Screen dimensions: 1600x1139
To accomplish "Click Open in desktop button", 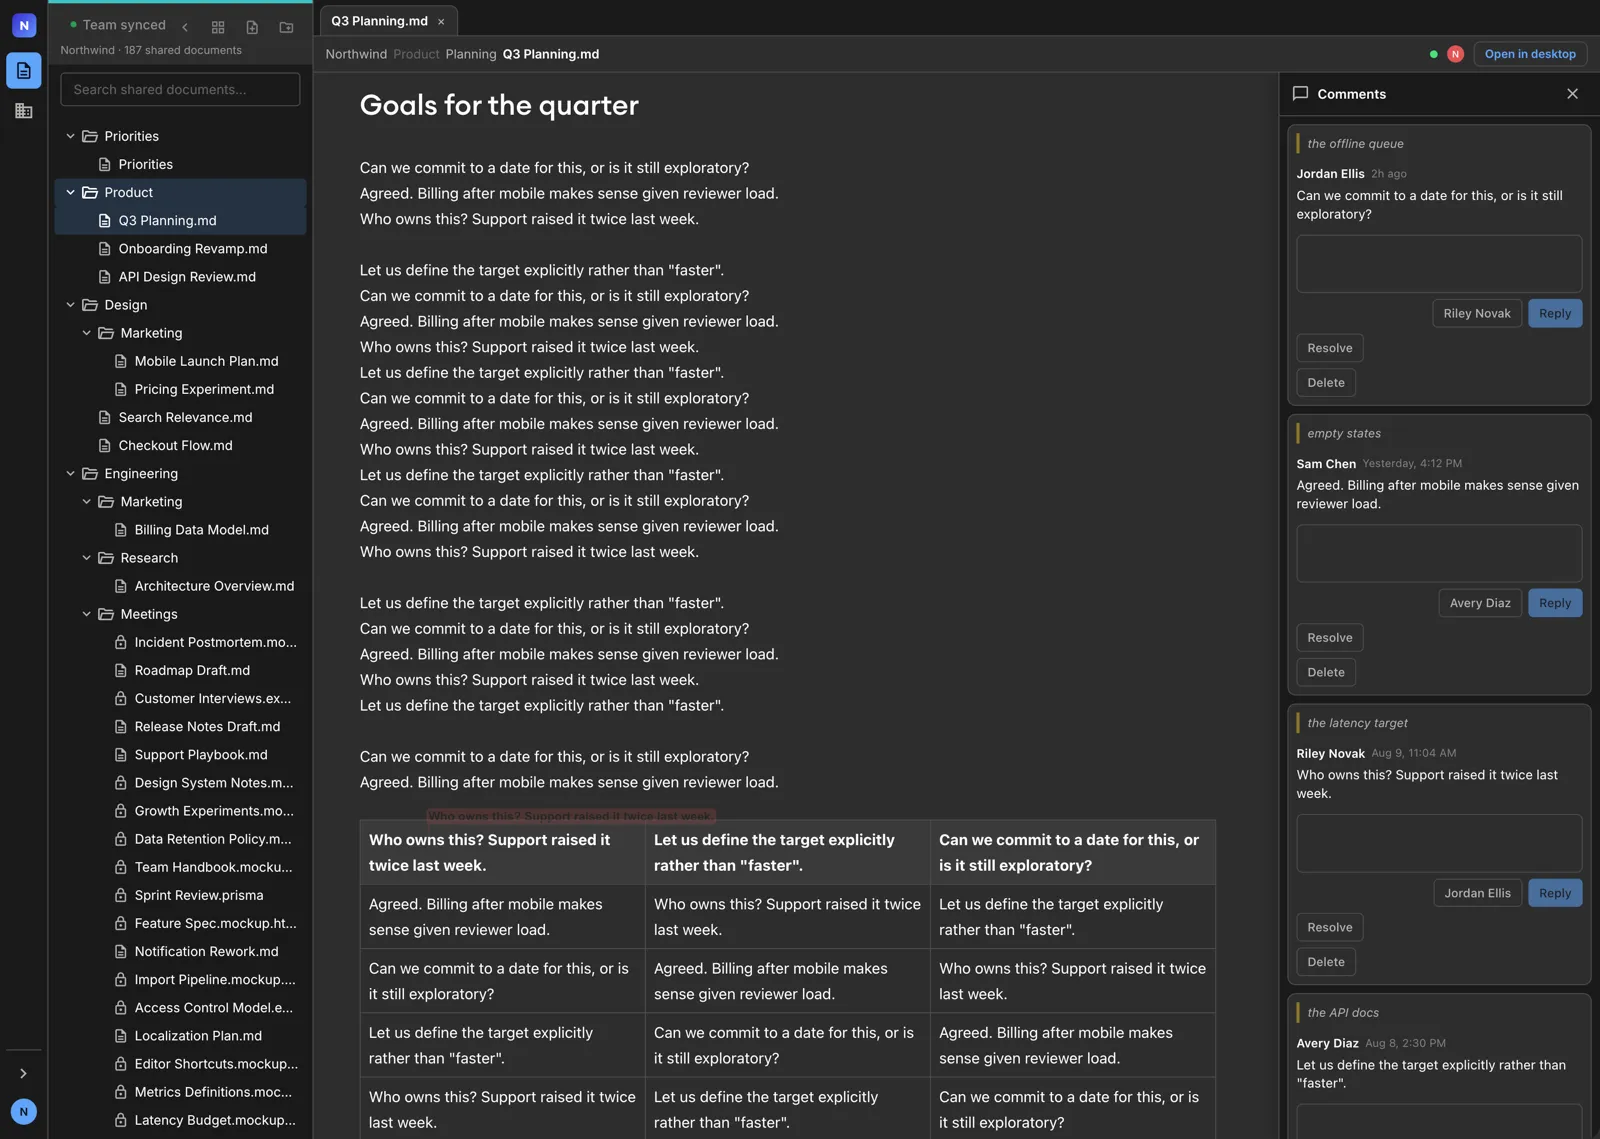I will [1530, 54].
